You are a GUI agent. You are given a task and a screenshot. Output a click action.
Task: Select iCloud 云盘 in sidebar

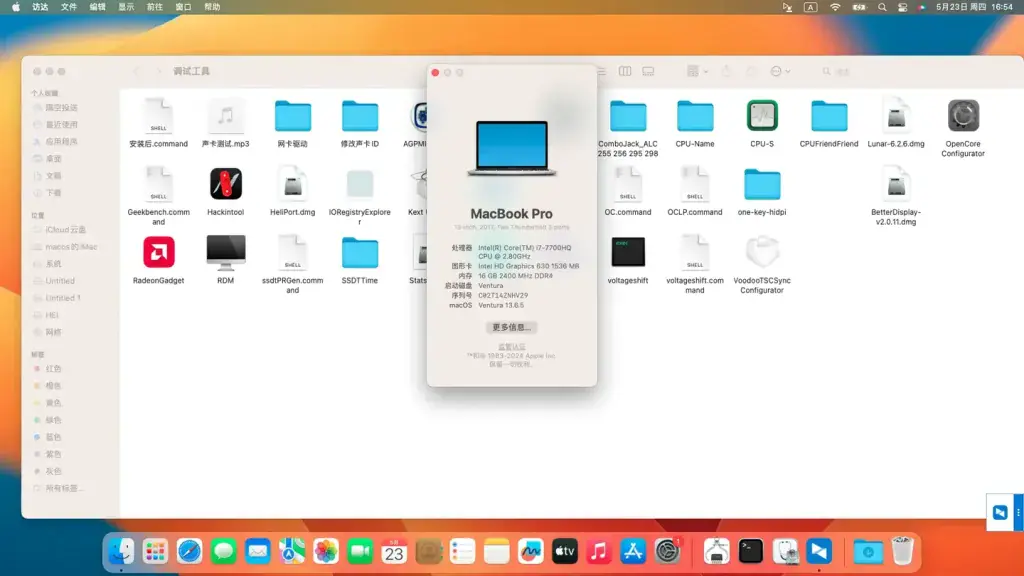click(65, 230)
